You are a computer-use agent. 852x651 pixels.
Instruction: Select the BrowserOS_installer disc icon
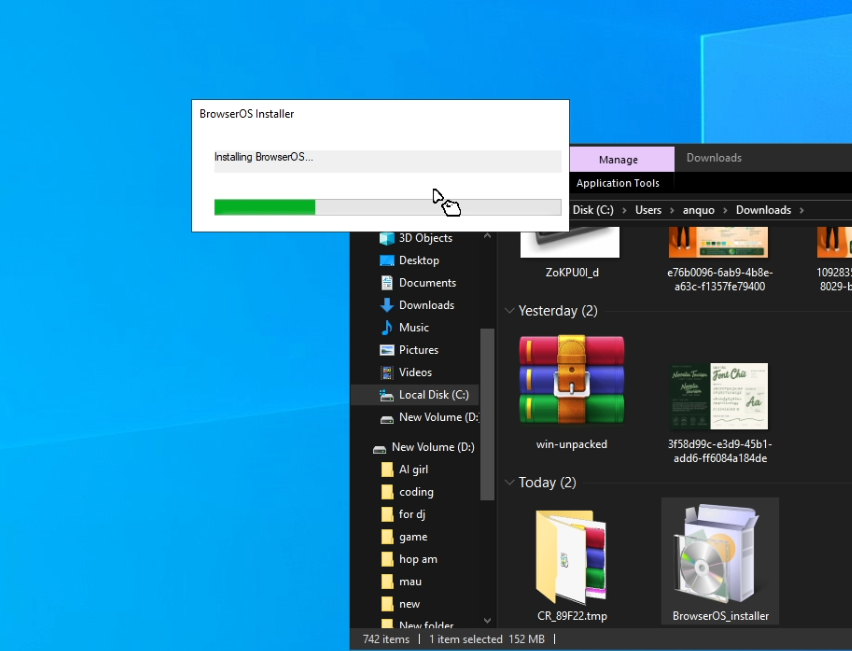pyautogui.click(x=716, y=553)
